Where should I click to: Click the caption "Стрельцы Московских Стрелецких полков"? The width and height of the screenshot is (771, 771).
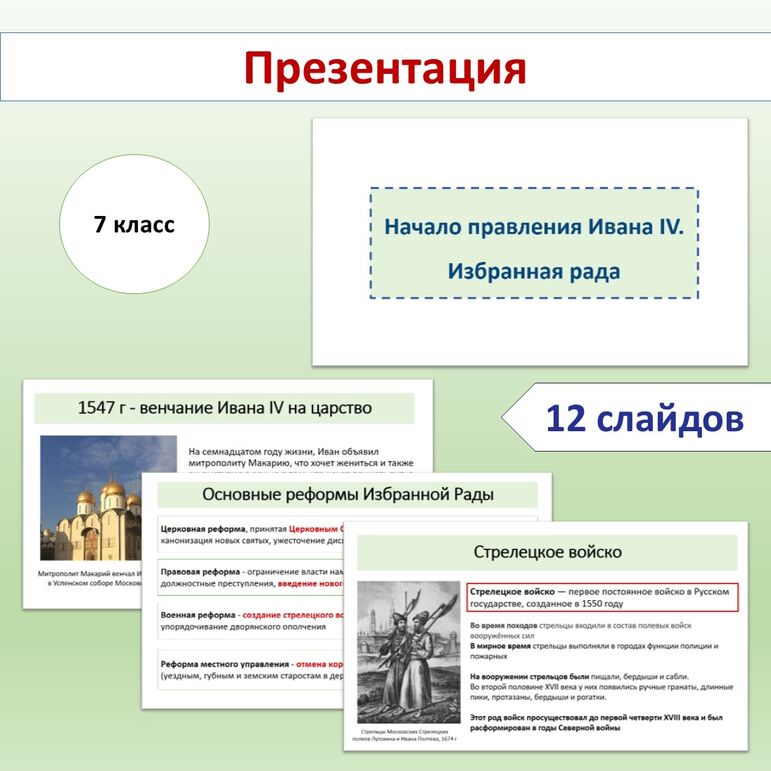(408, 735)
